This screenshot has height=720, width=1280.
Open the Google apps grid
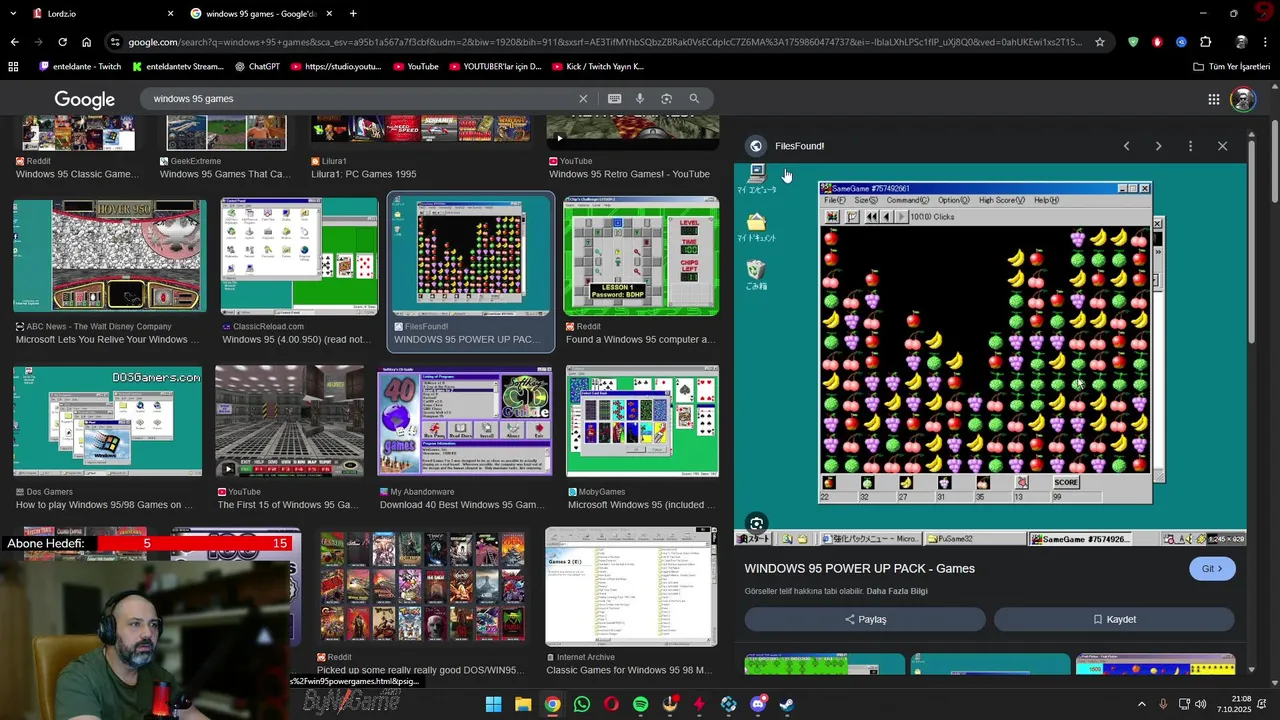pos(1213,99)
